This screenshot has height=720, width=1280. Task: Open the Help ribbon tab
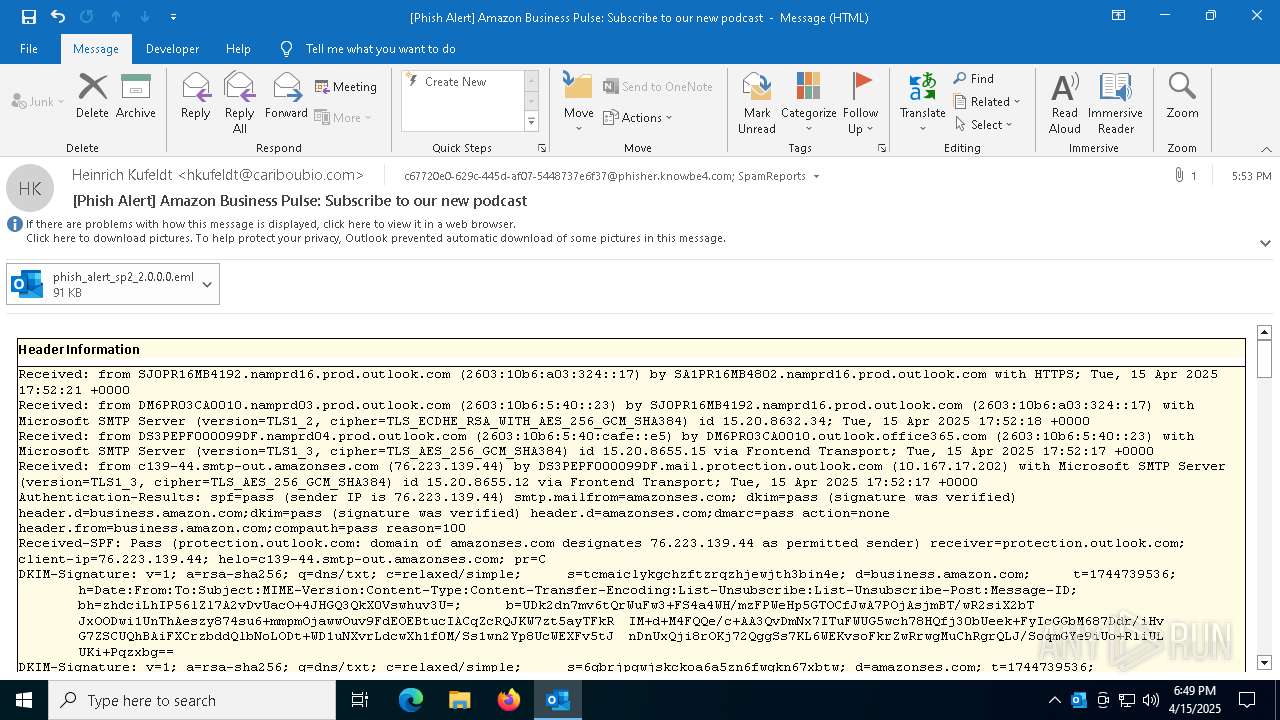(238, 48)
